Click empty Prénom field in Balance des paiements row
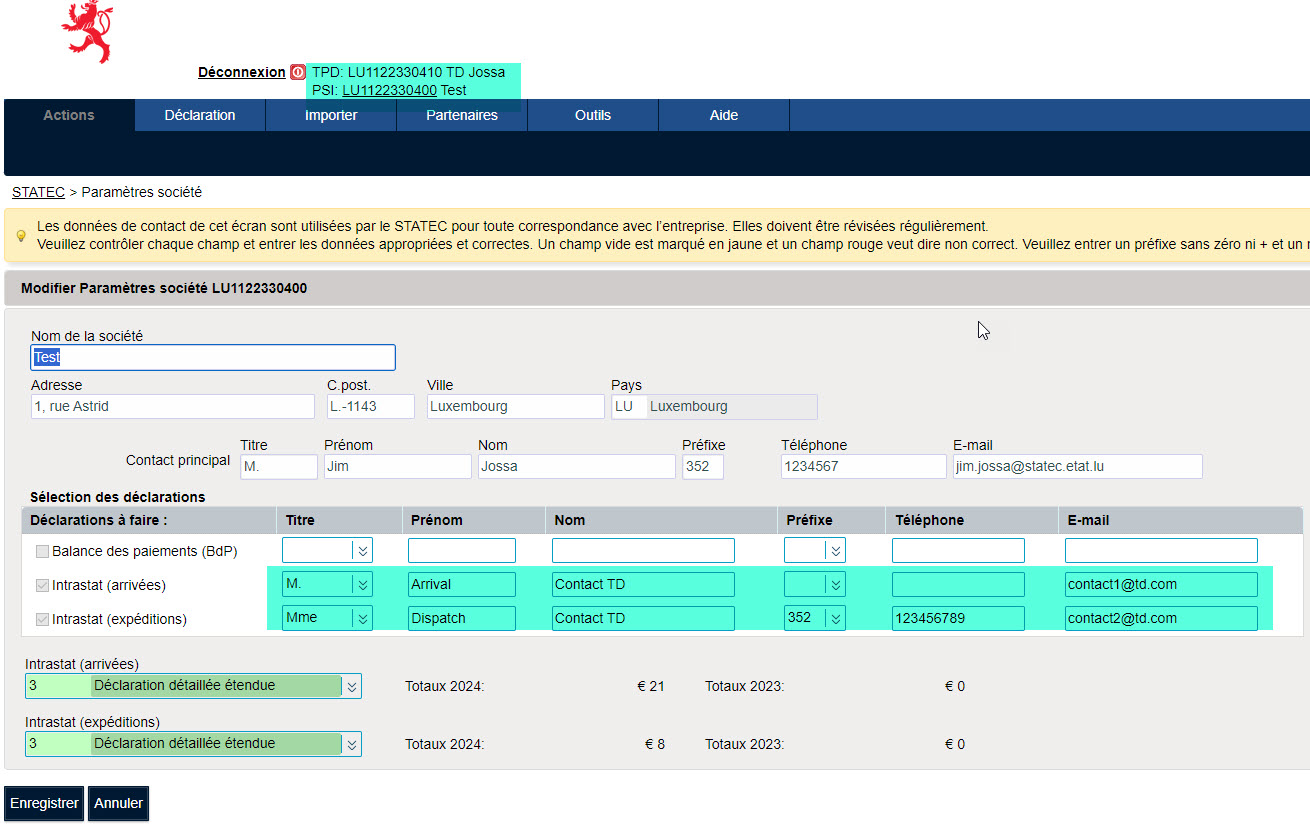 (462, 550)
